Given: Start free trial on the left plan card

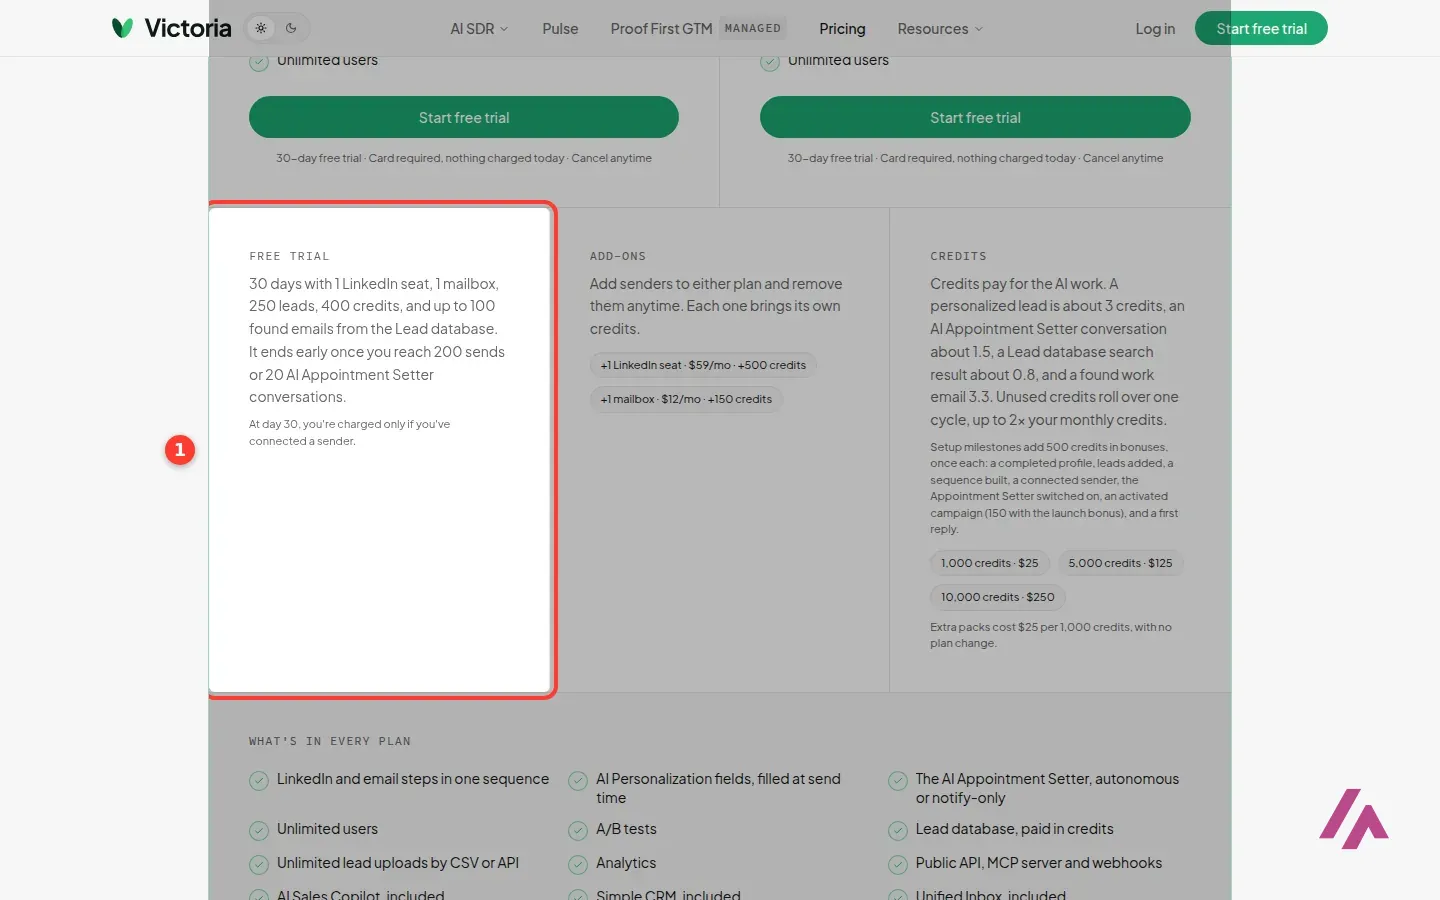Looking at the screenshot, I should (464, 117).
